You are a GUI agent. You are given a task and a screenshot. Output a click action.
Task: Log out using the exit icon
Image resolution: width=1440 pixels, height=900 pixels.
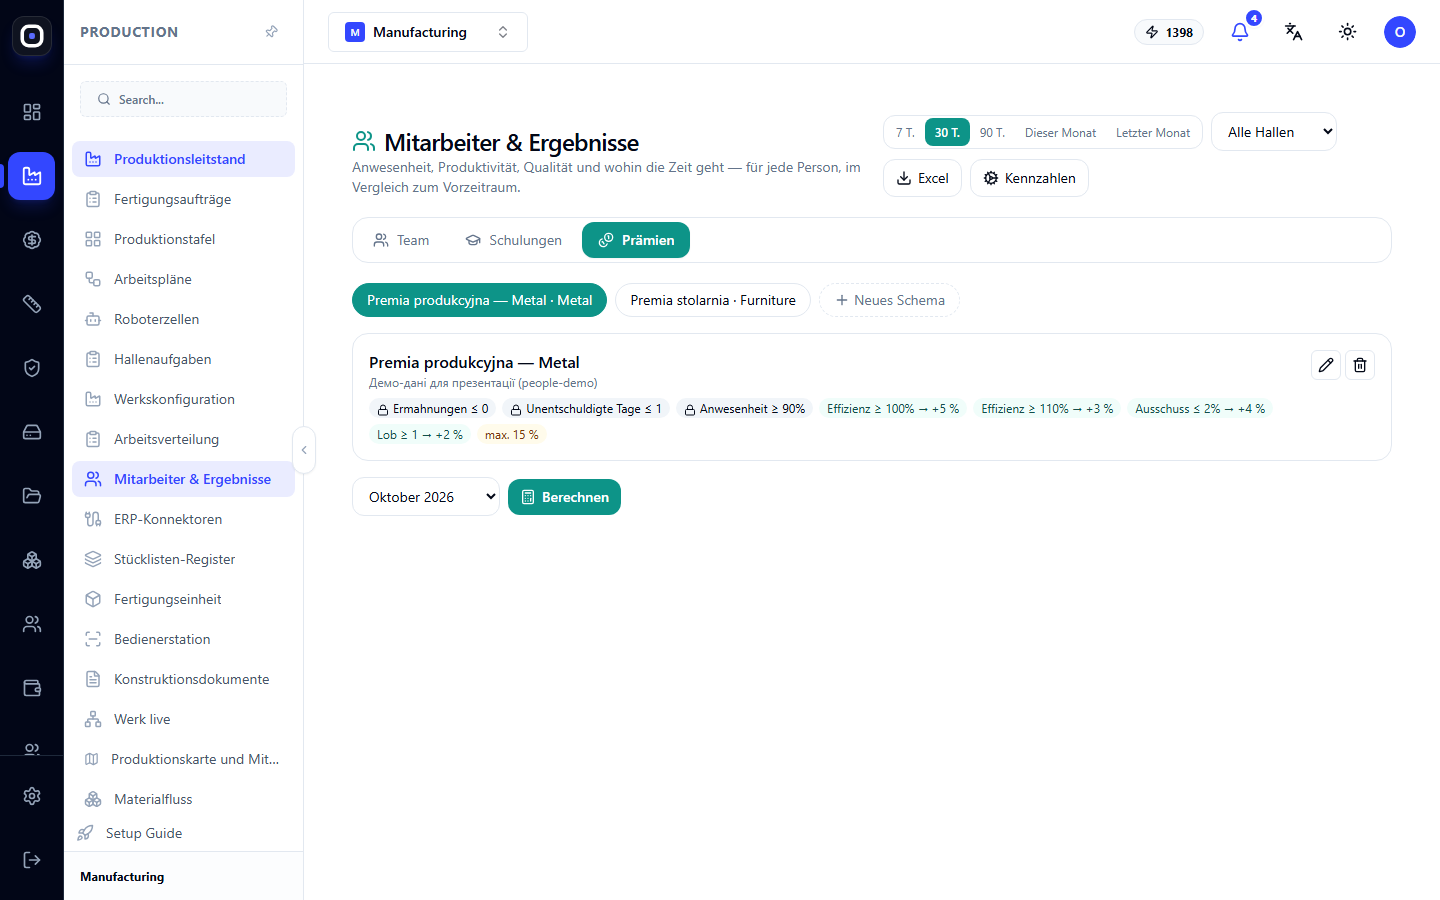pyautogui.click(x=32, y=860)
